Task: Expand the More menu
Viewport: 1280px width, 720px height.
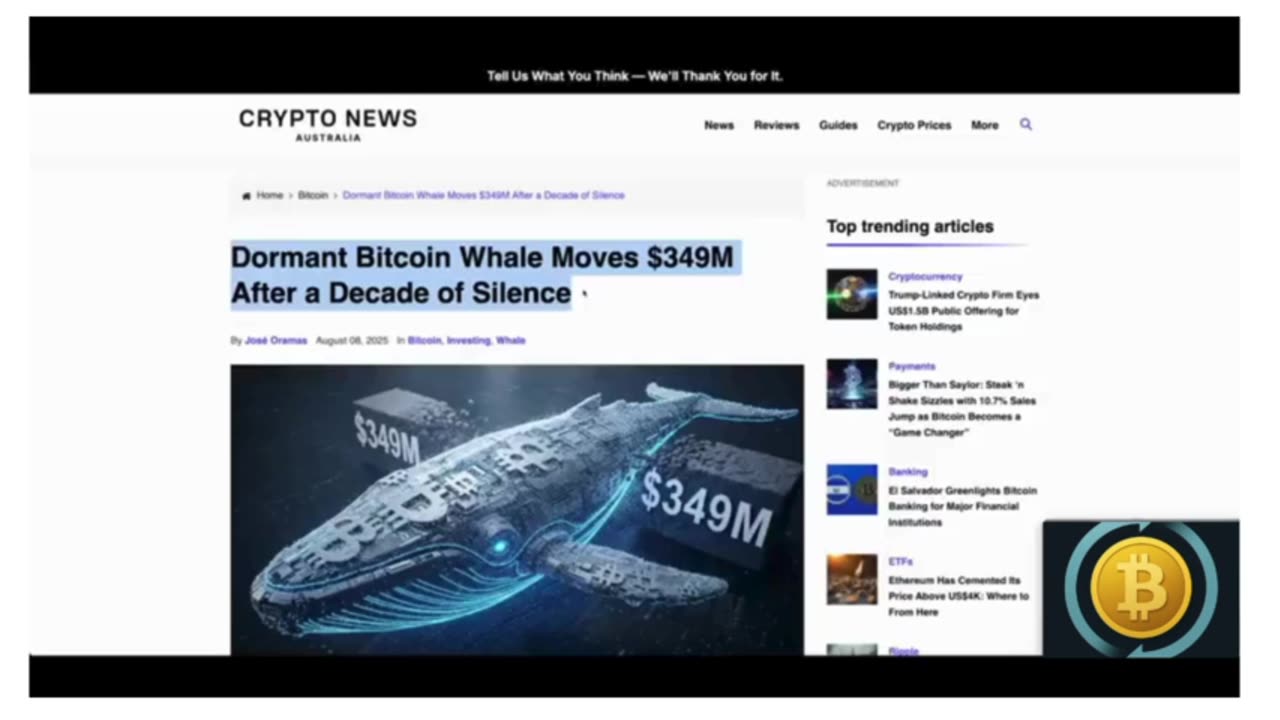Action: pos(985,125)
